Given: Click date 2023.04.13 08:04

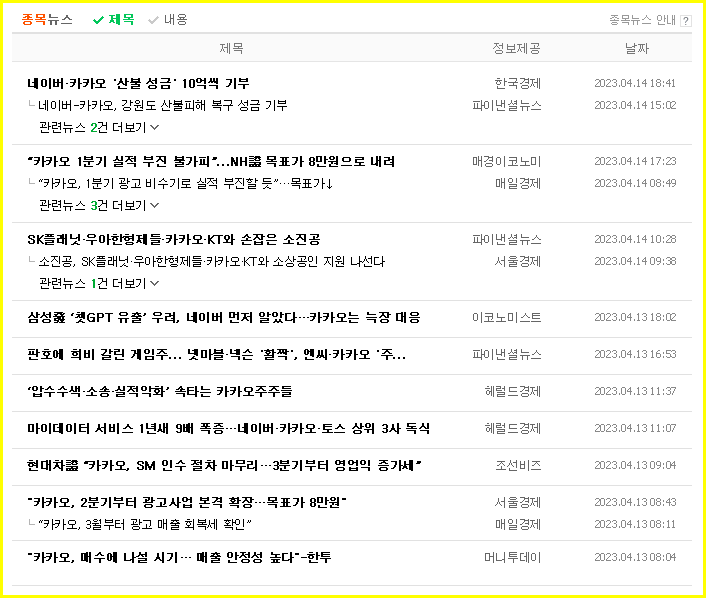Looking at the screenshot, I should 635,557.
